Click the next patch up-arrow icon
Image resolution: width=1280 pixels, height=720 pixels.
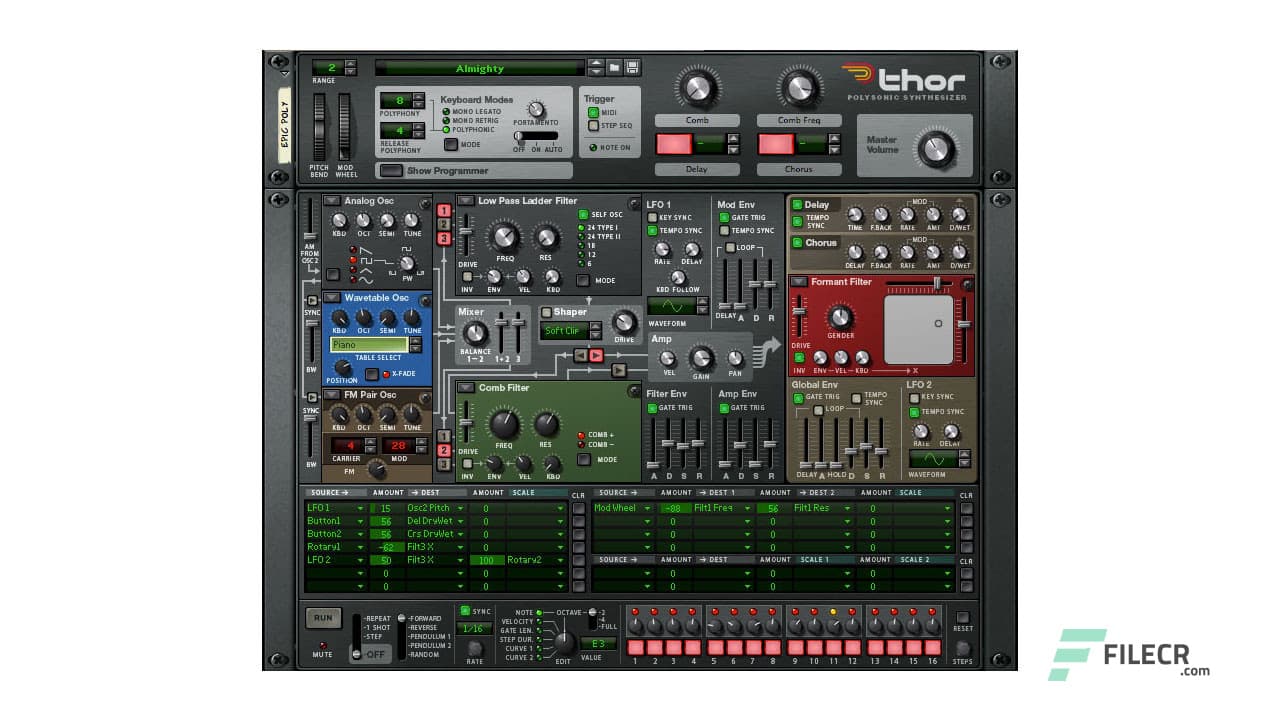tap(598, 62)
